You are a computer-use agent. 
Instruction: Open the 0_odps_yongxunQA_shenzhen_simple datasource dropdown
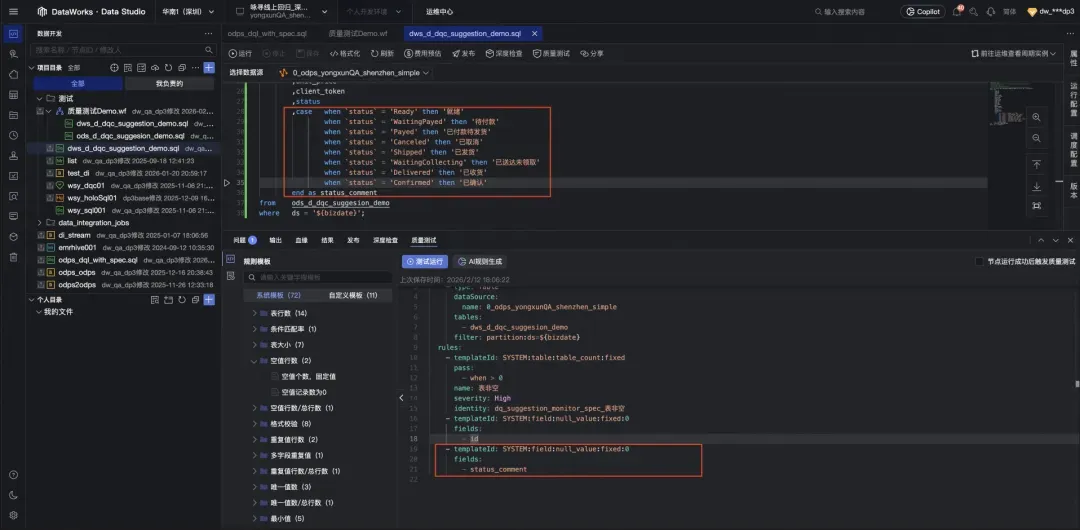pyautogui.click(x=354, y=72)
